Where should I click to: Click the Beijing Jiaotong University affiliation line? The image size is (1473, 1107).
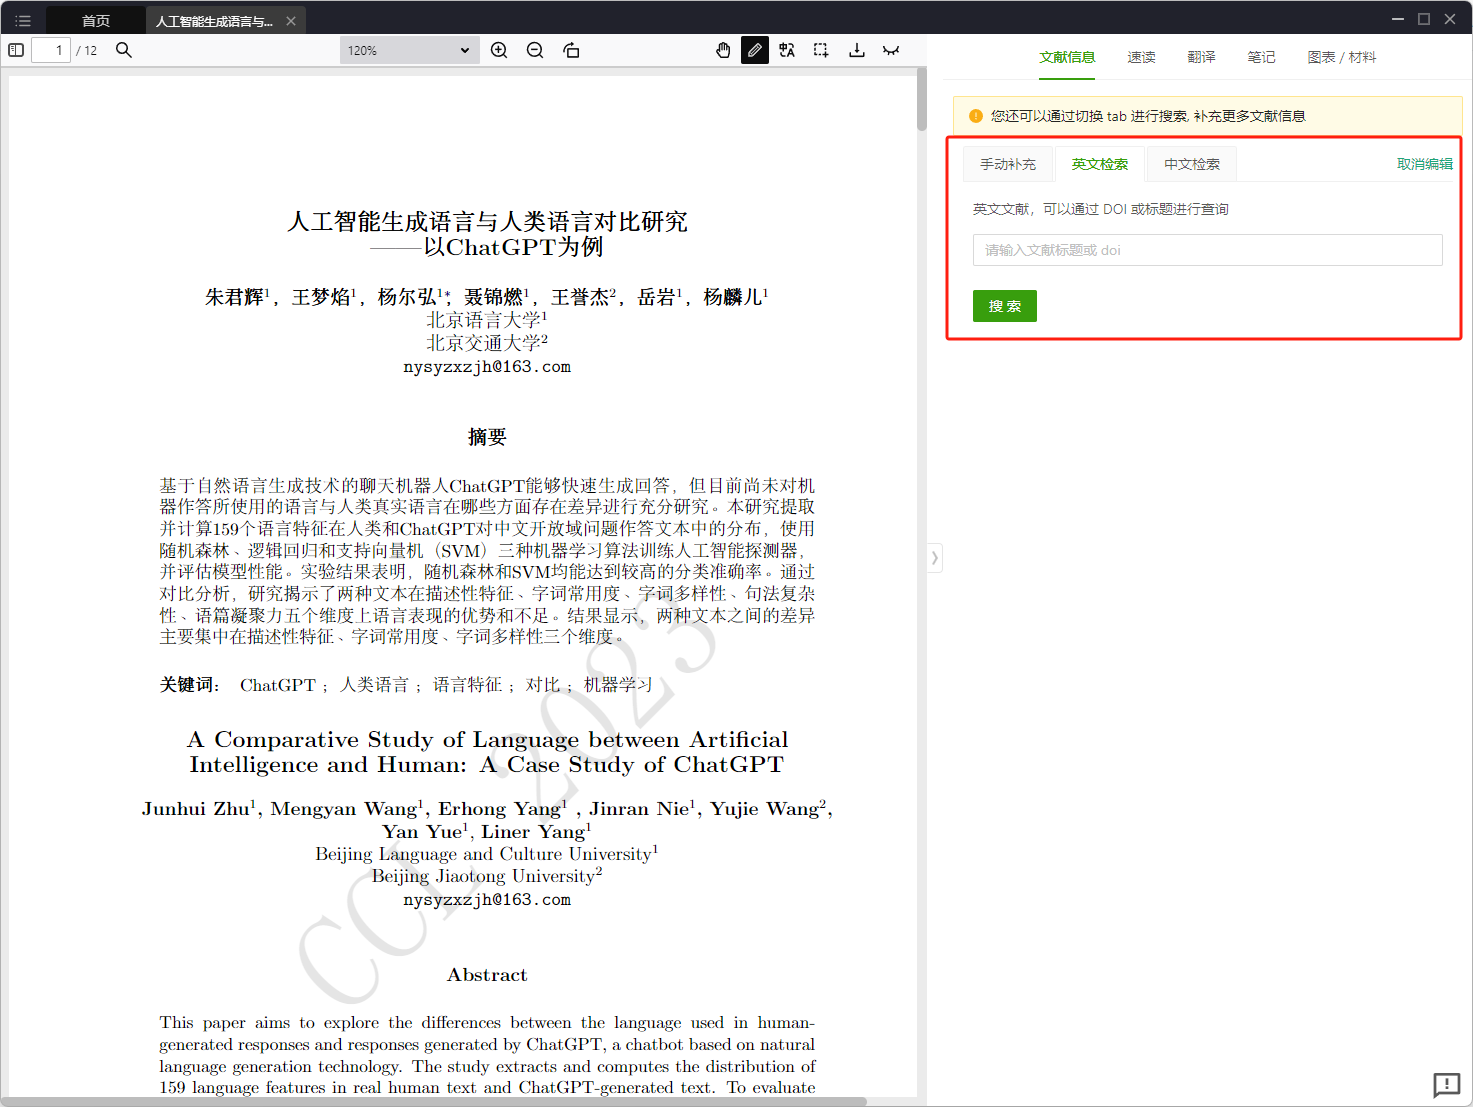pos(487,876)
